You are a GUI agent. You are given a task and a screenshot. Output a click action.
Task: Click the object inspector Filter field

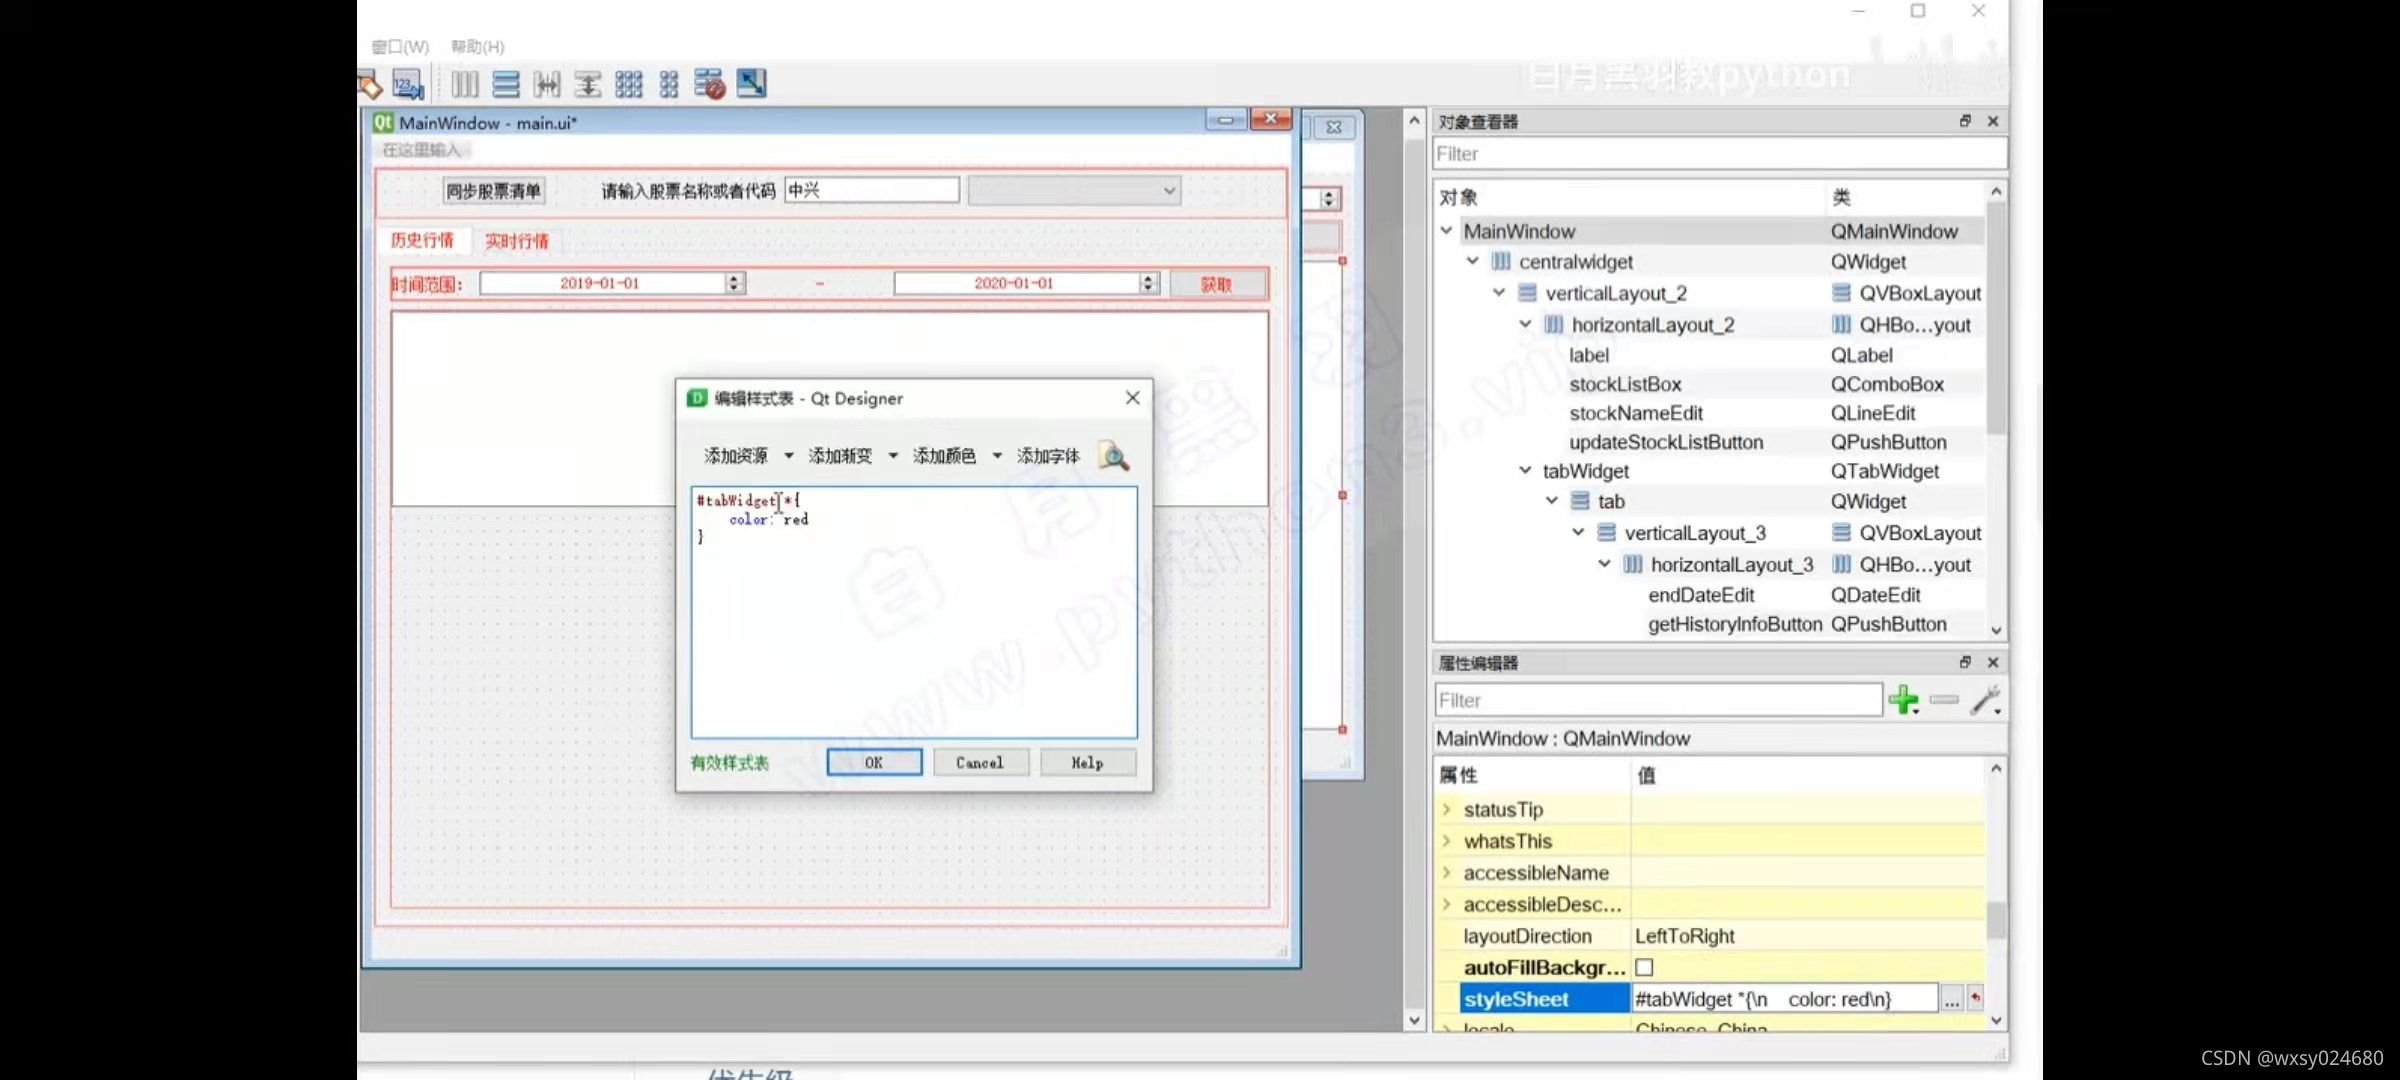[1718, 154]
